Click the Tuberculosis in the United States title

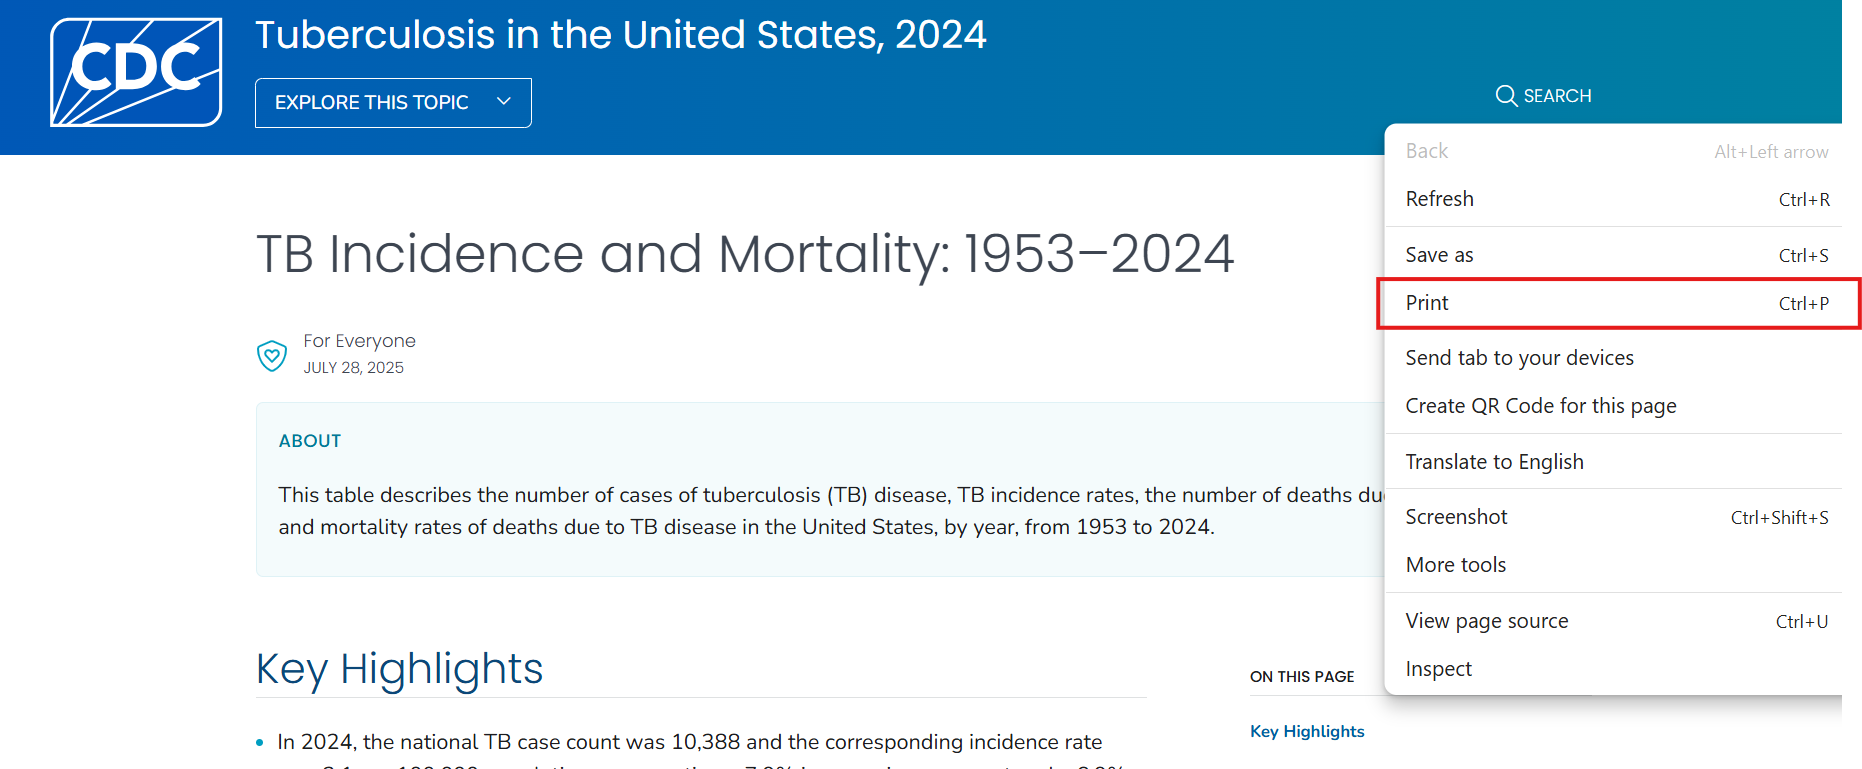[x=620, y=35]
